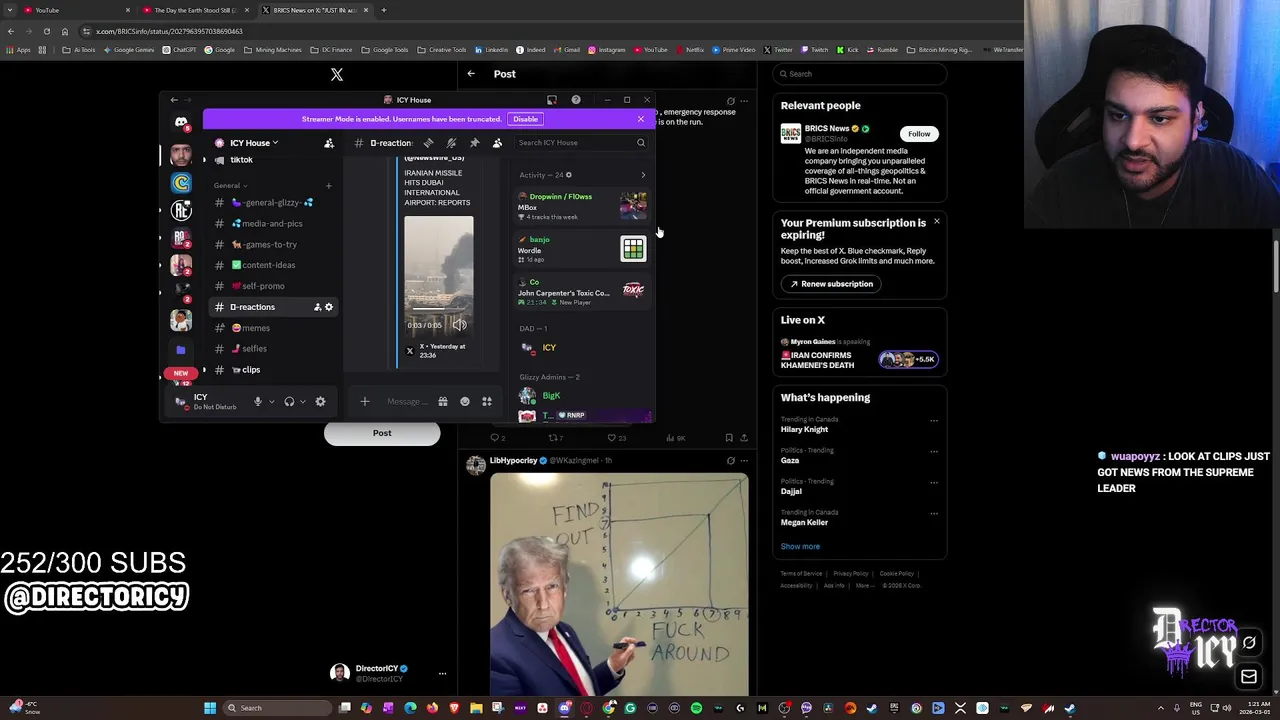Image resolution: width=1280 pixels, height=720 pixels.
Task: Dismiss Premium subscription expiring card
Action: click(x=937, y=221)
